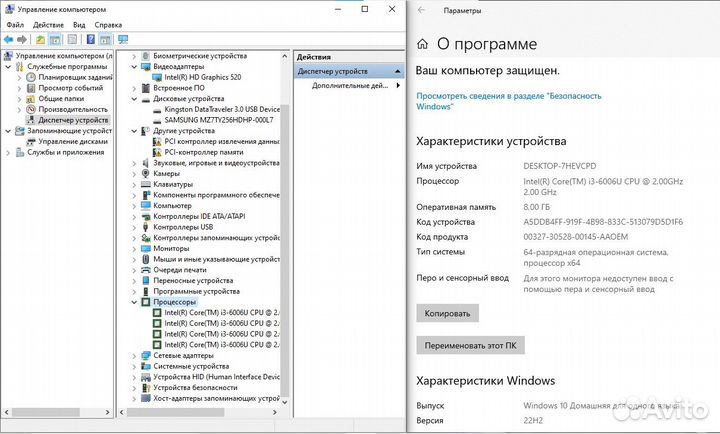Select Компоненты программного обеспечения category
The width and height of the screenshot is (720, 434).
[x=216, y=195]
